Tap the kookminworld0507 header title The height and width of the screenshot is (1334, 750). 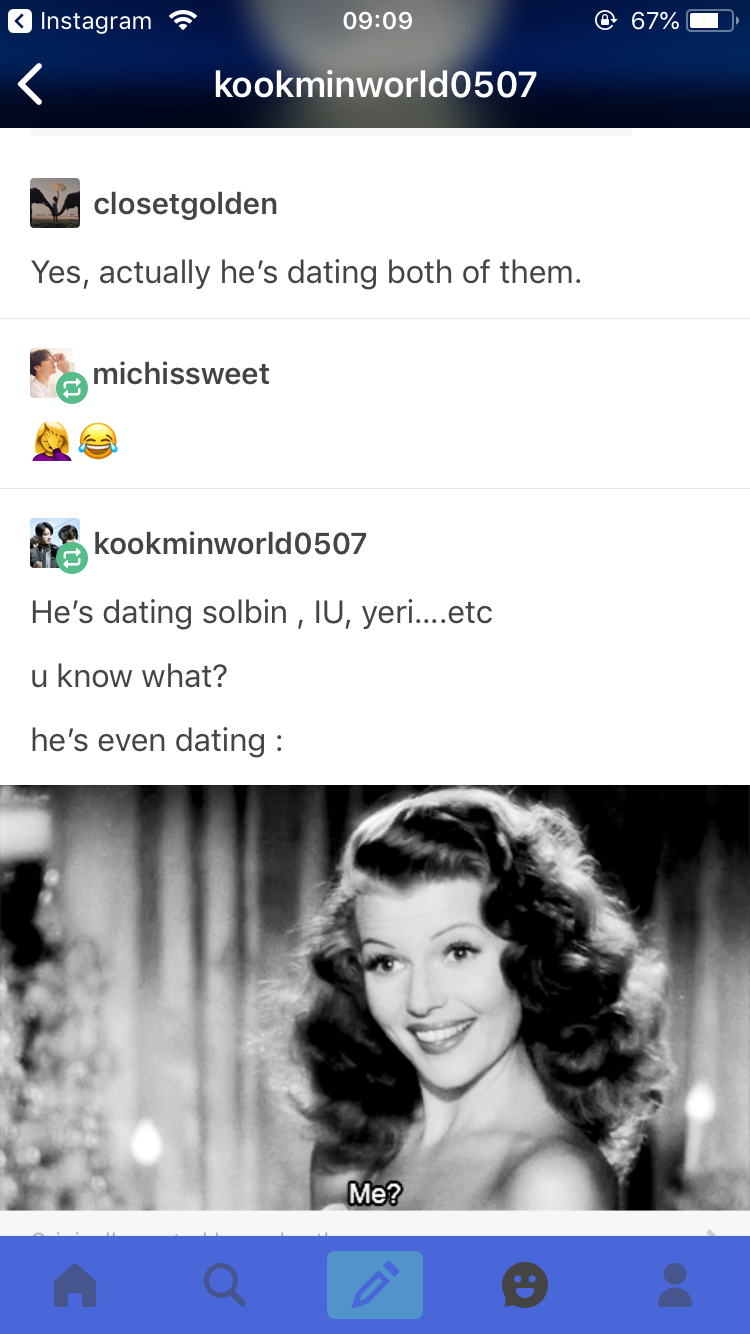pyautogui.click(x=375, y=85)
